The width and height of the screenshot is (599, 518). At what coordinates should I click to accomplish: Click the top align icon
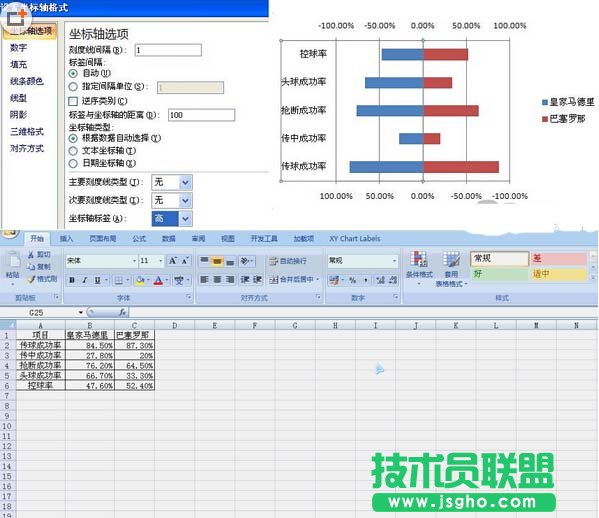pos(204,261)
